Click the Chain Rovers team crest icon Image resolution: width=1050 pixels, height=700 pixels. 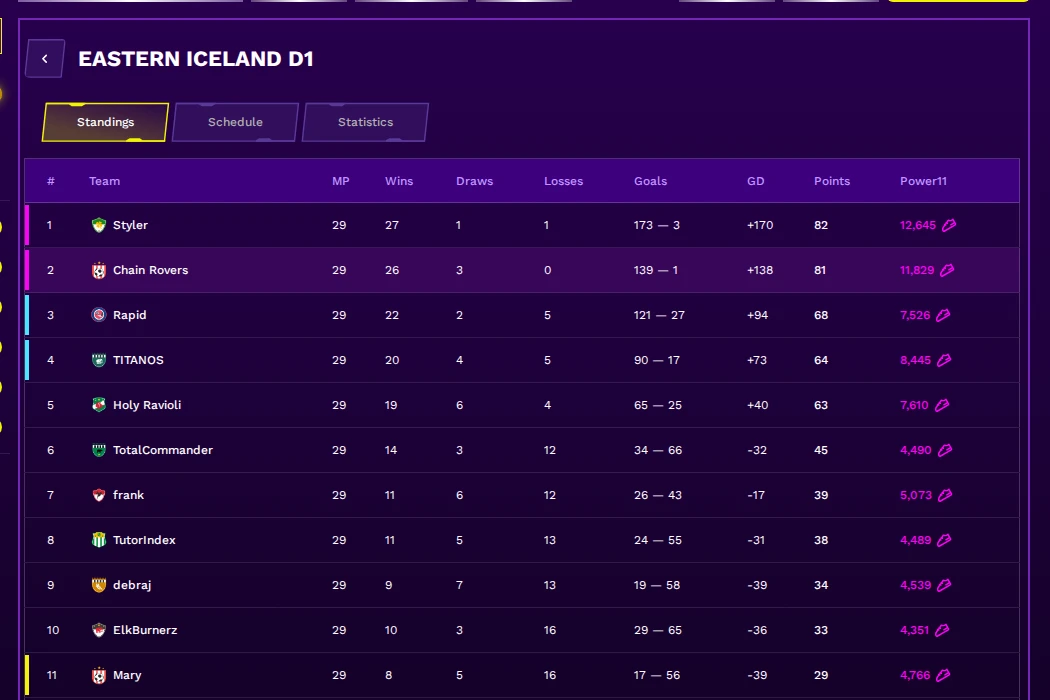(98, 270)
